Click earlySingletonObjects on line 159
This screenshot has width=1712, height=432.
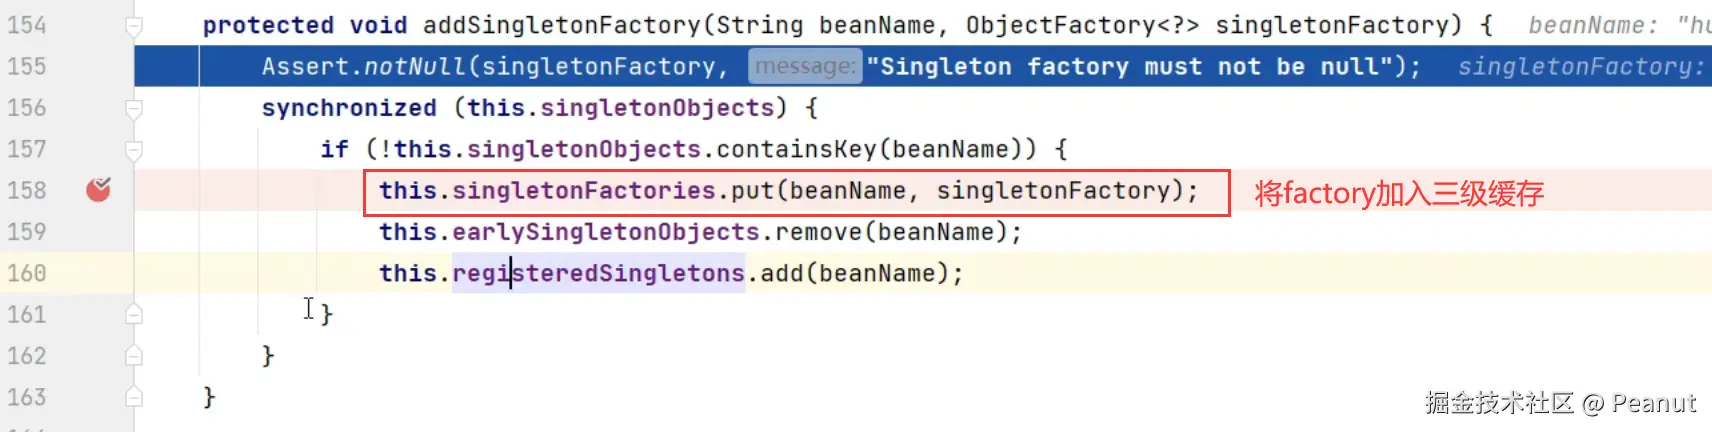pyautogui.click(x=606, y=232)
